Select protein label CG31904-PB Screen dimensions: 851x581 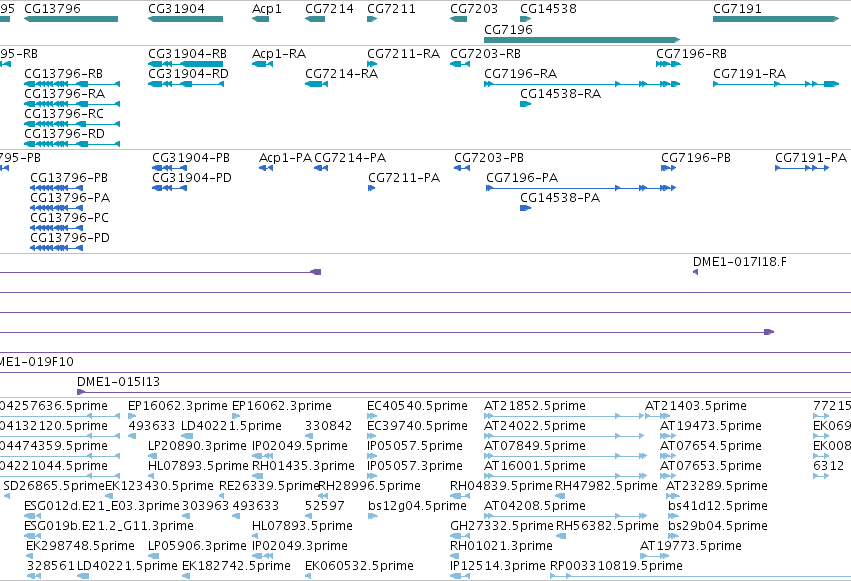coord(191,158)
